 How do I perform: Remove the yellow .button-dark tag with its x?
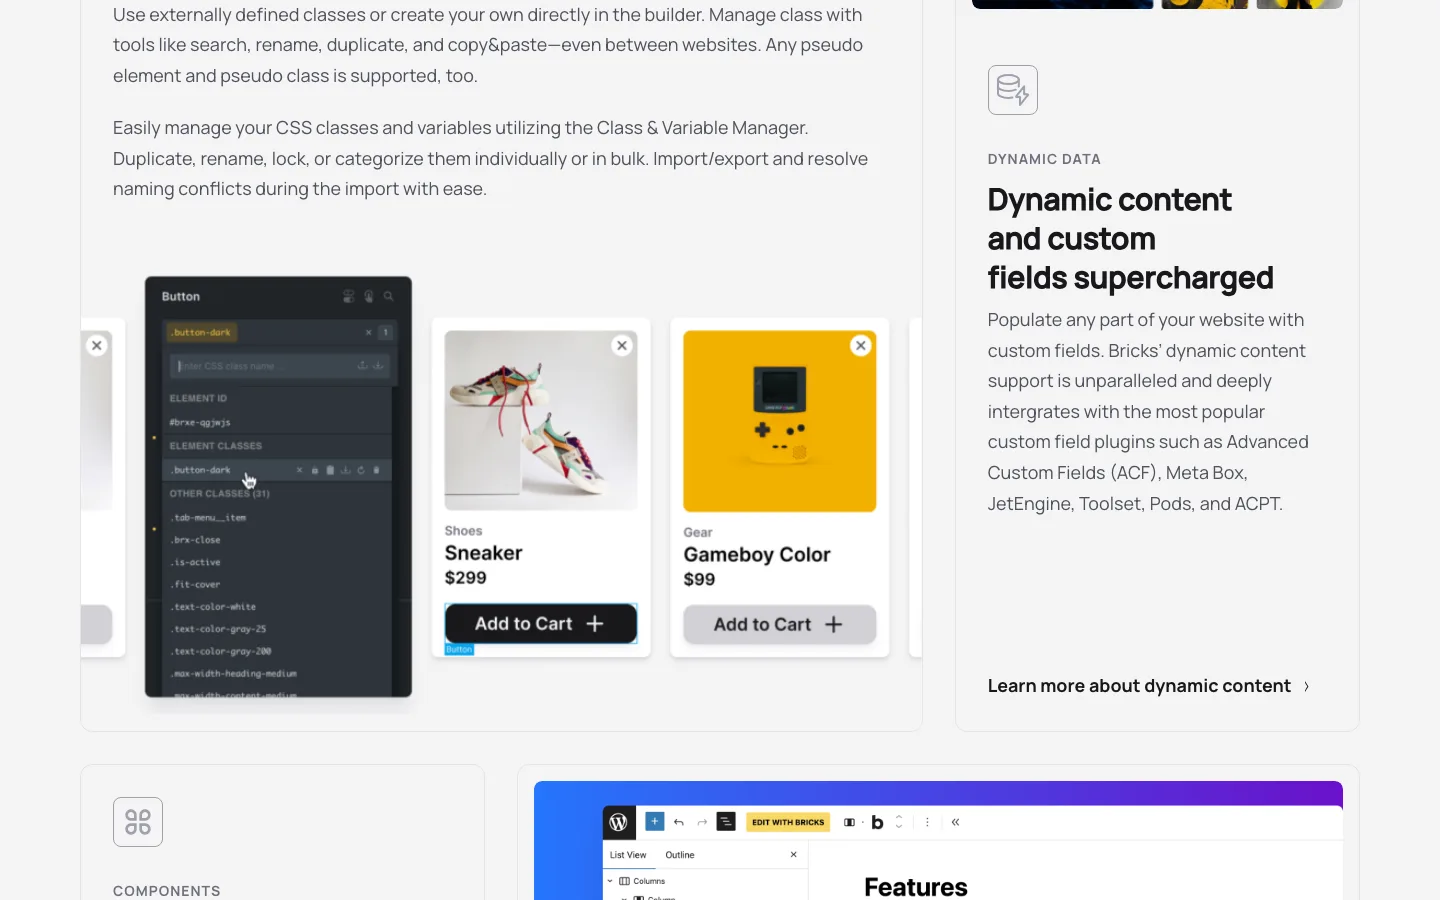[368, 332]
